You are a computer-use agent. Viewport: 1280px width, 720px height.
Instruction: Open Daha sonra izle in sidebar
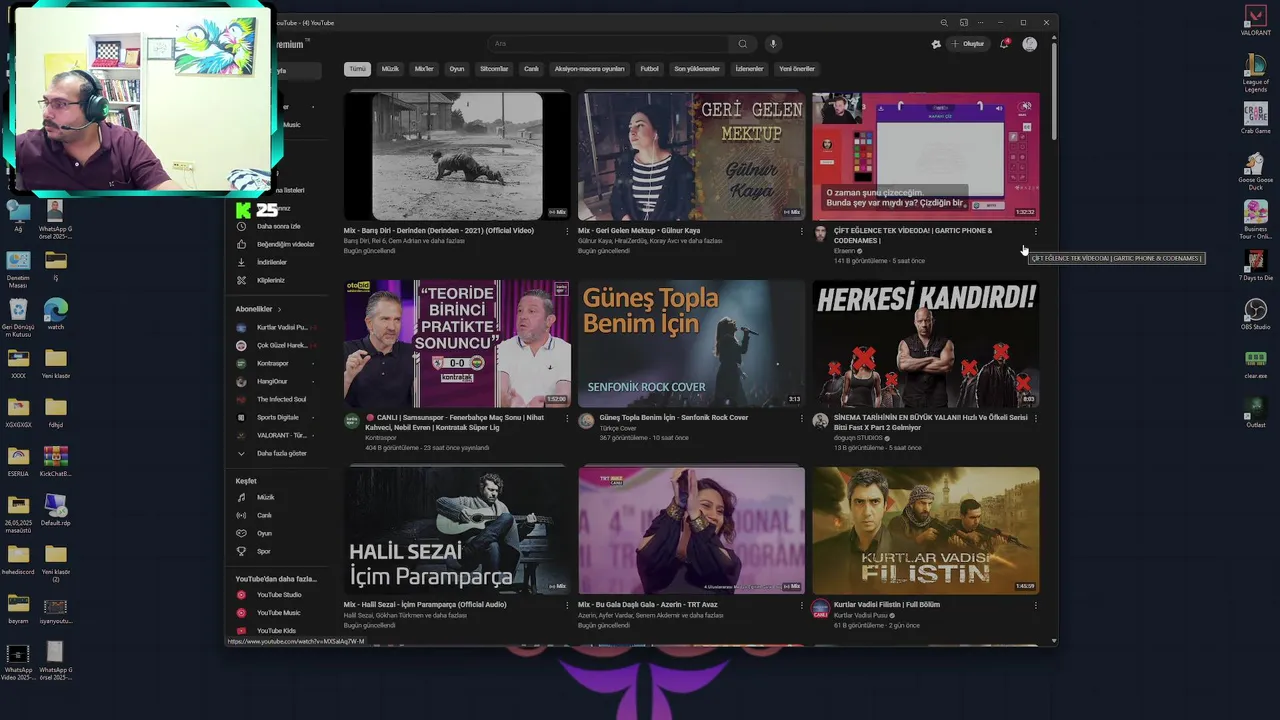[277, 226]
